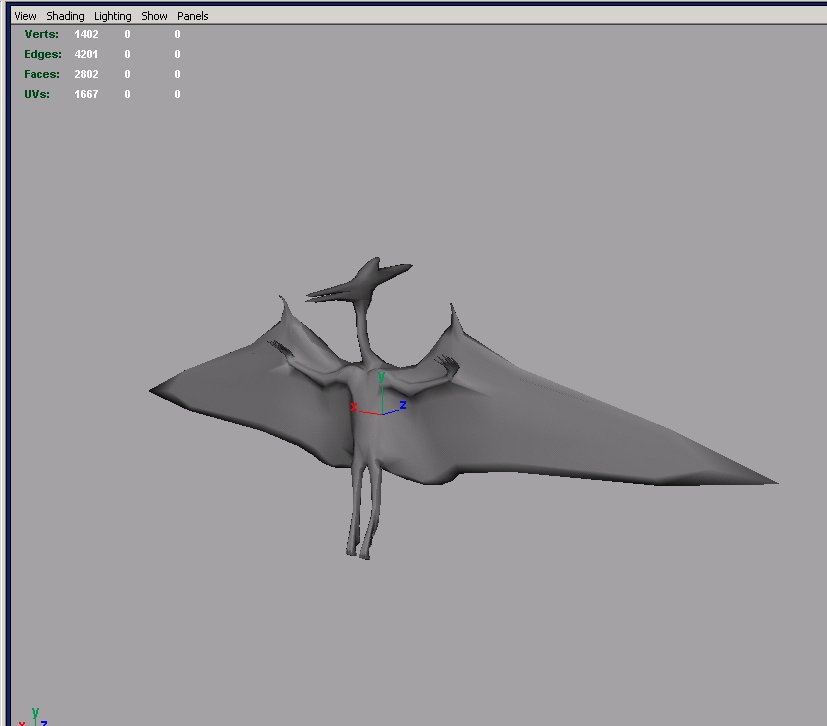Click the Edges count value 4201

tap(86, 54)
